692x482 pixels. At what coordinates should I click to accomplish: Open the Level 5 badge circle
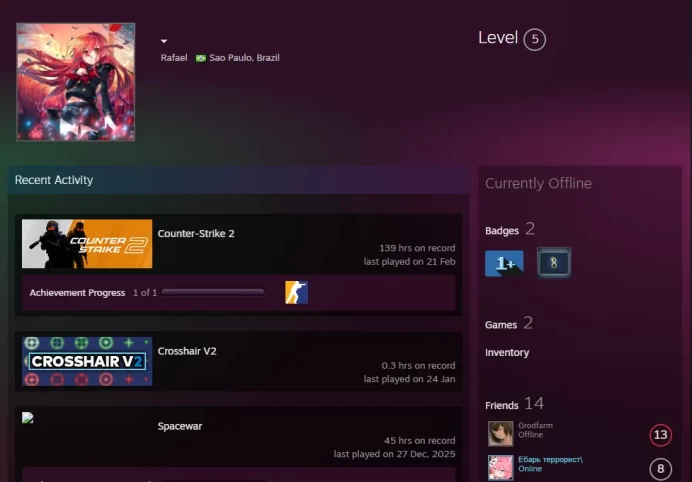pos(534,39)
